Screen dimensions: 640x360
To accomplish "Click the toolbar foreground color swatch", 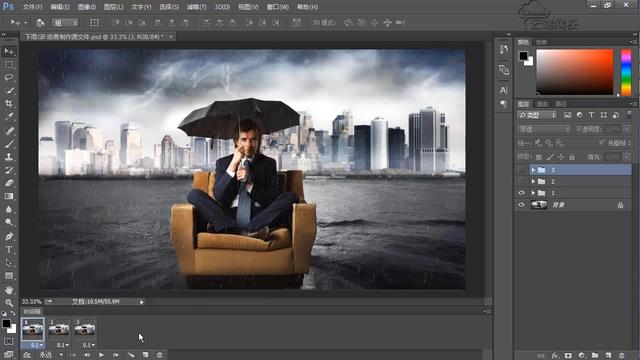I will coord(6,324).
